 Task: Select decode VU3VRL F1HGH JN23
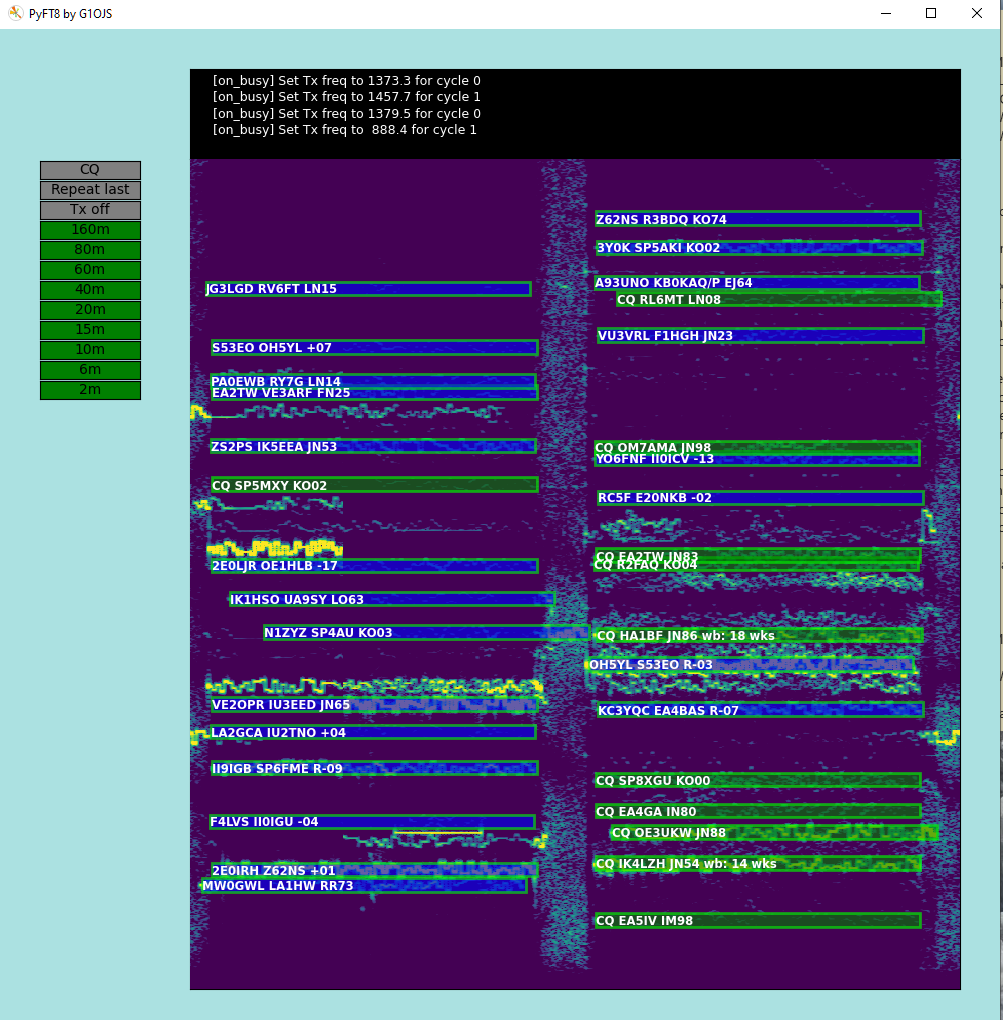click(760, 336)
